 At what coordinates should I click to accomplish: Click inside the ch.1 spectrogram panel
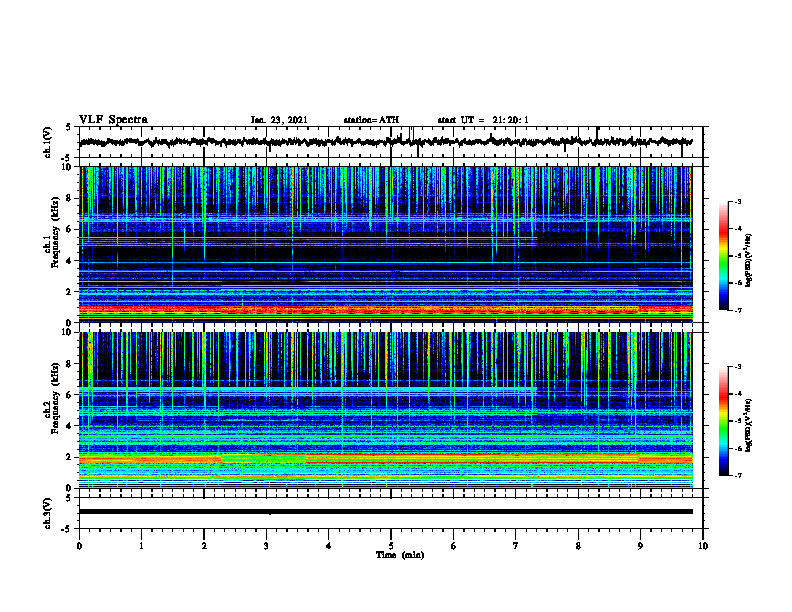pyautogui.click(x=386, y=244)
